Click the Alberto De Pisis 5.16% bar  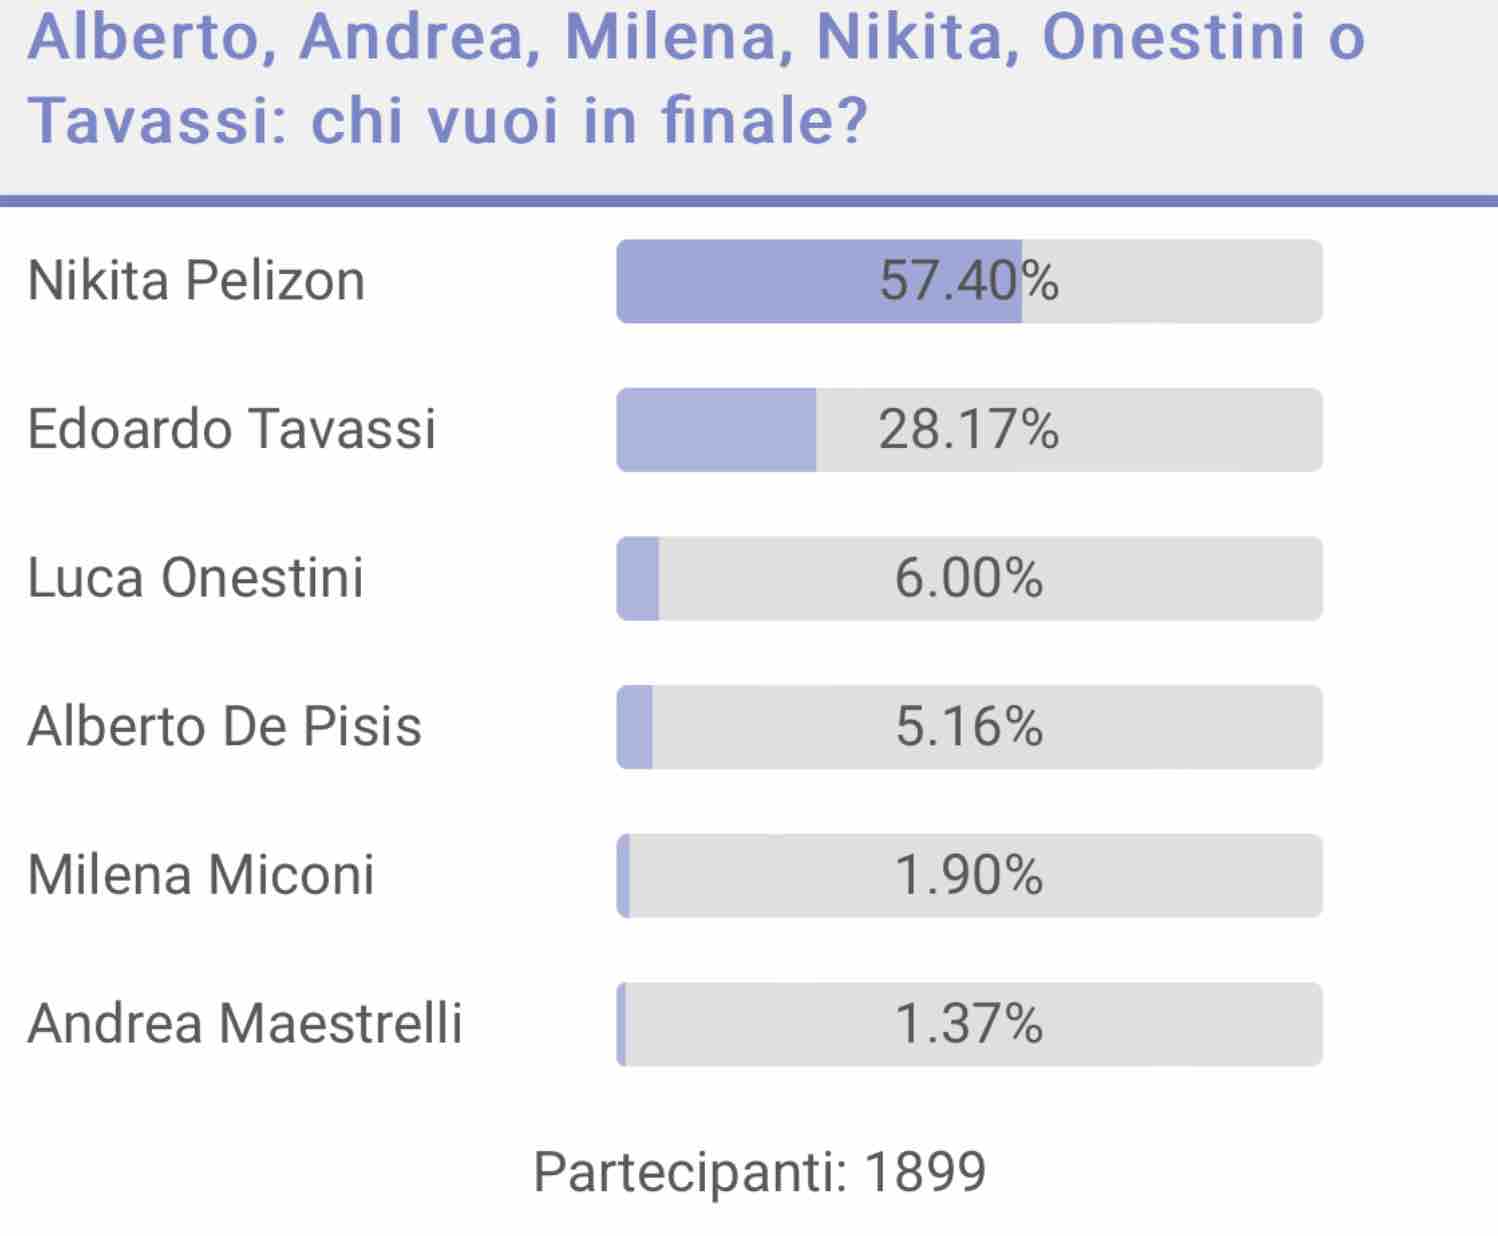(969, 727)
